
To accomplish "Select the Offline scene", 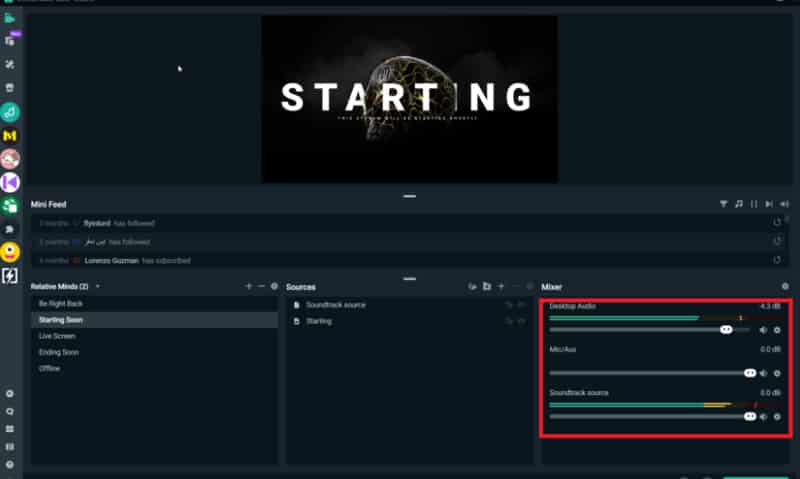I will (x=154, y=368).
